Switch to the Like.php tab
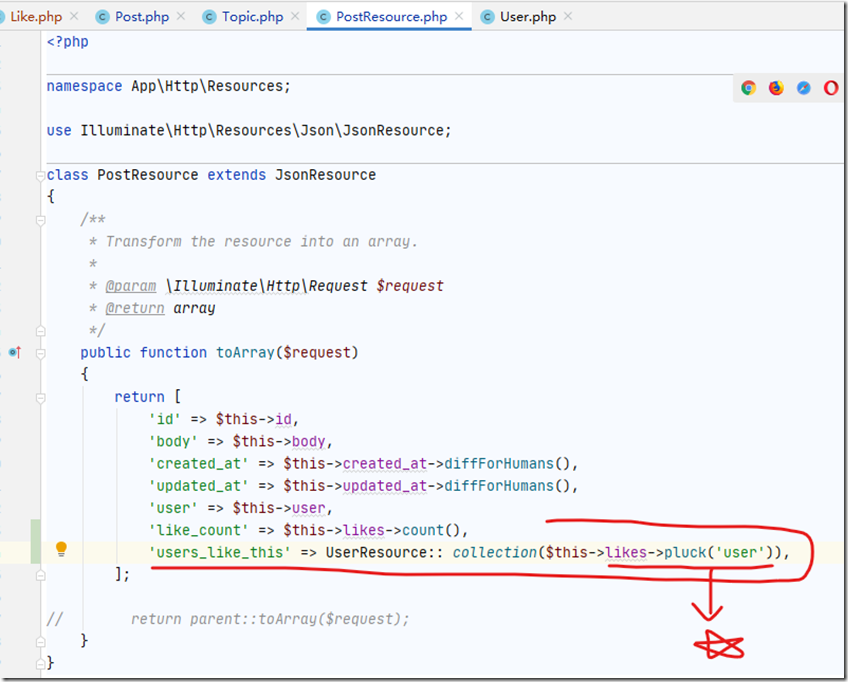Screen dimensions: 848x682 click(x=36, y=17)
